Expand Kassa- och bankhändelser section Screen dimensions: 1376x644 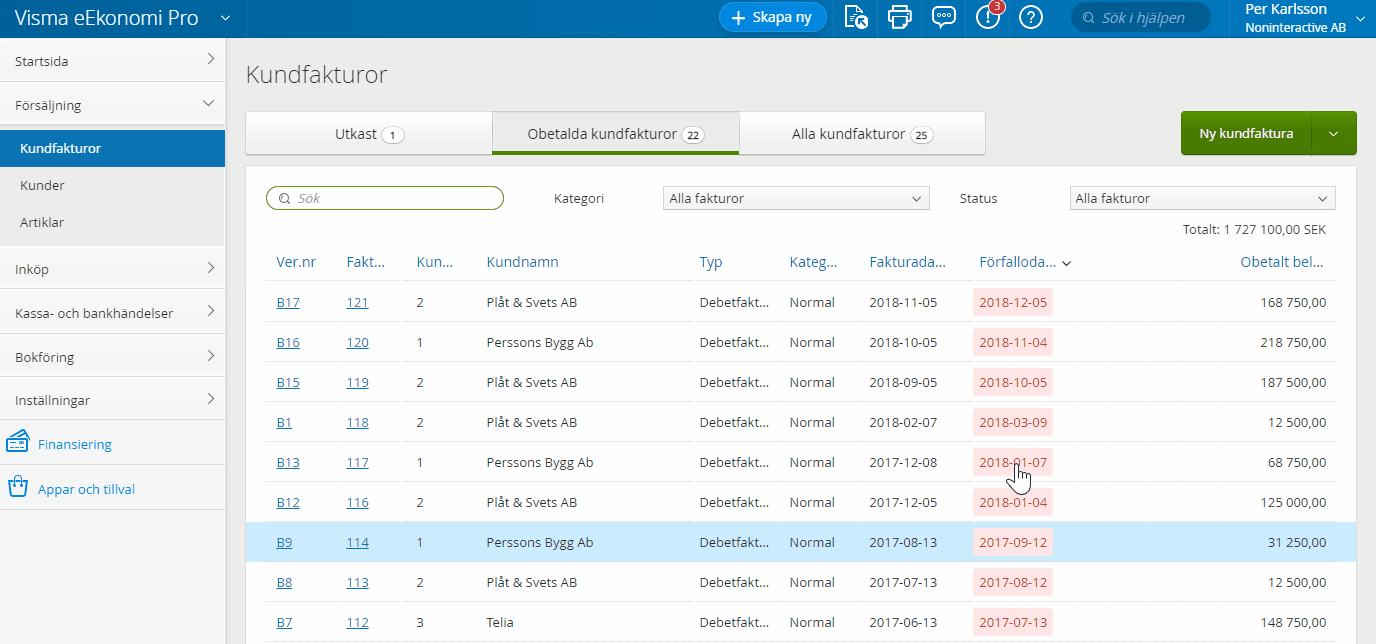(210, 311)
